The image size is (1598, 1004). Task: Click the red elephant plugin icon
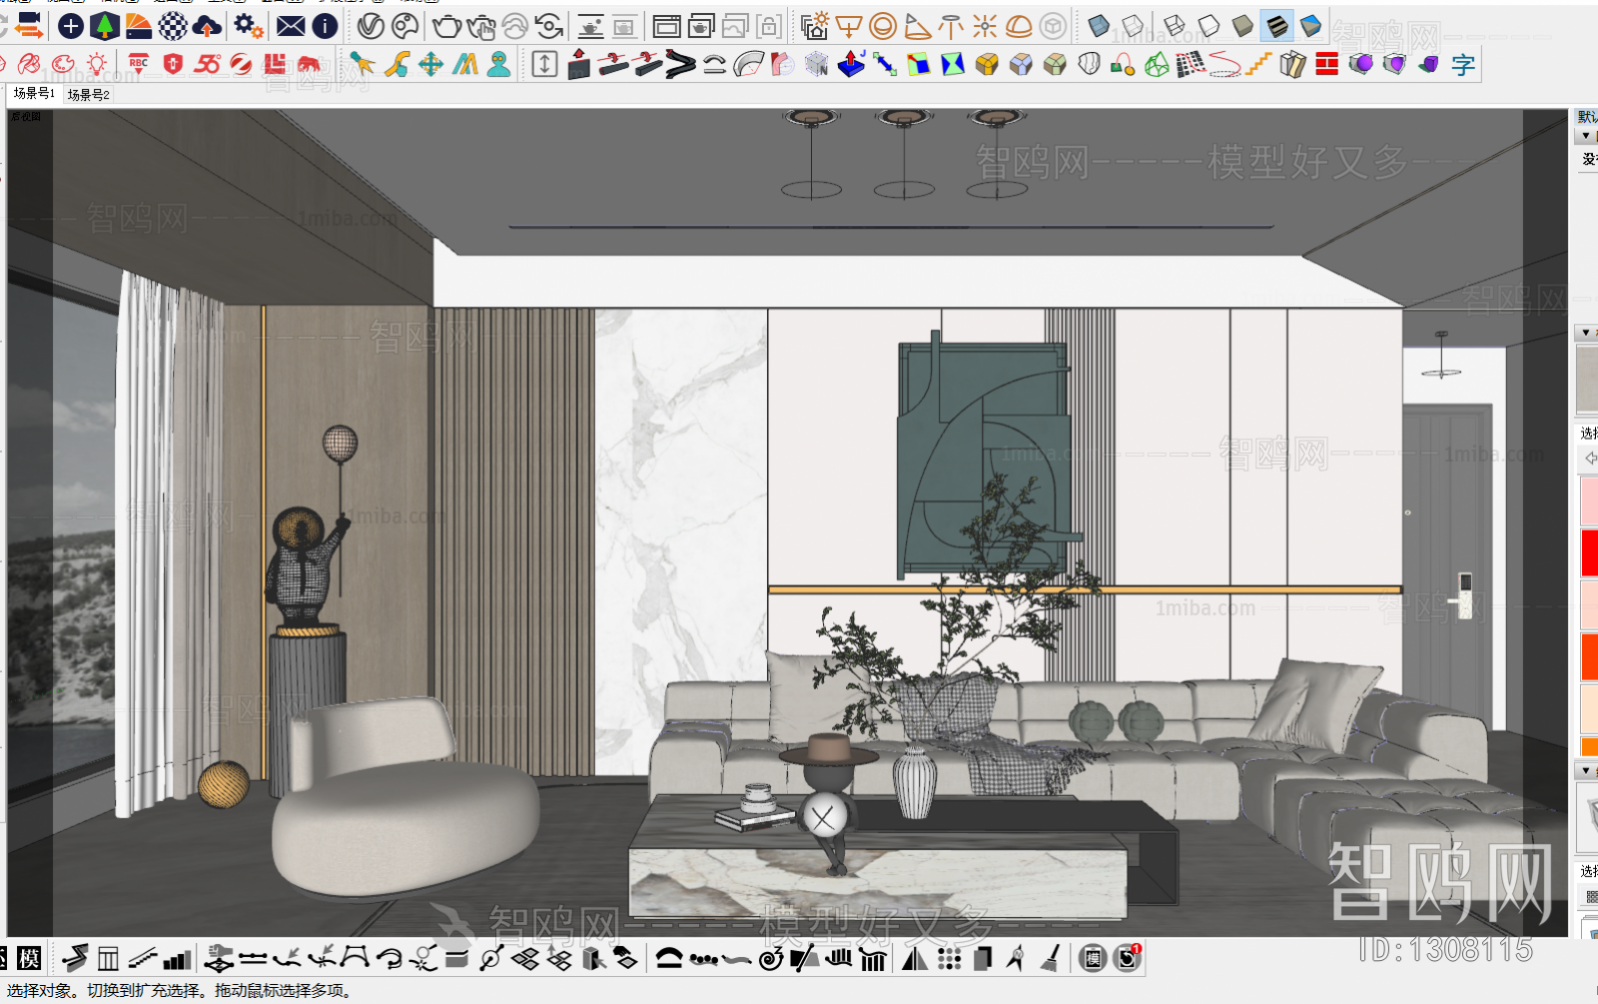click(309, 64)
